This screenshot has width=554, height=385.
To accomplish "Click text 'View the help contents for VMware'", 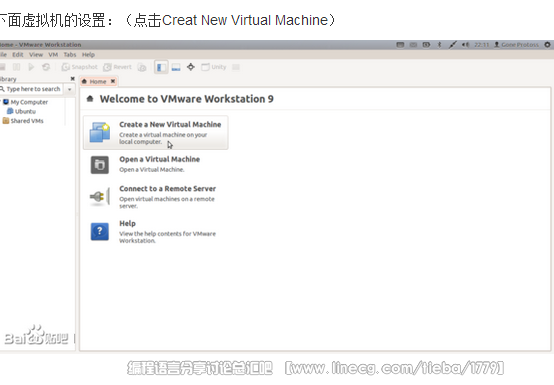I will click(167, 234).
